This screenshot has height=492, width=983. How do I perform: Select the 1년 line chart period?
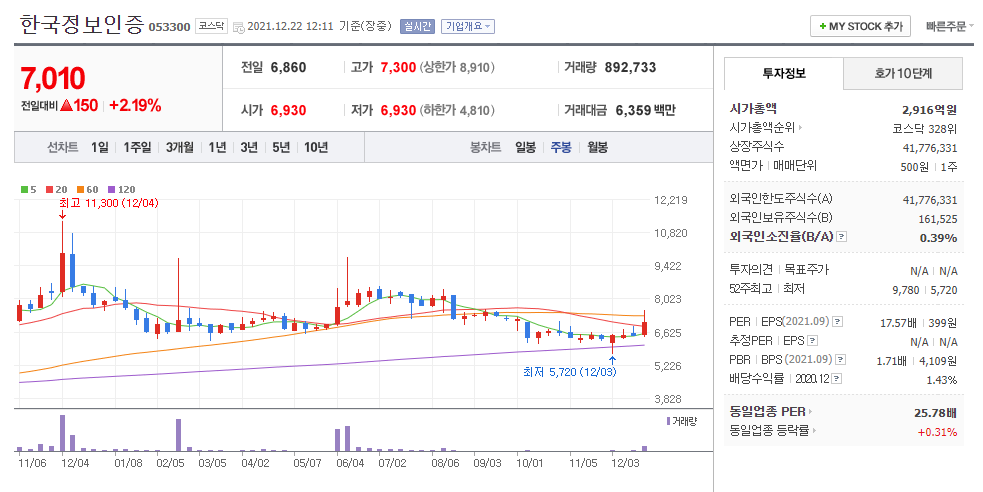(x=217, y=147)
